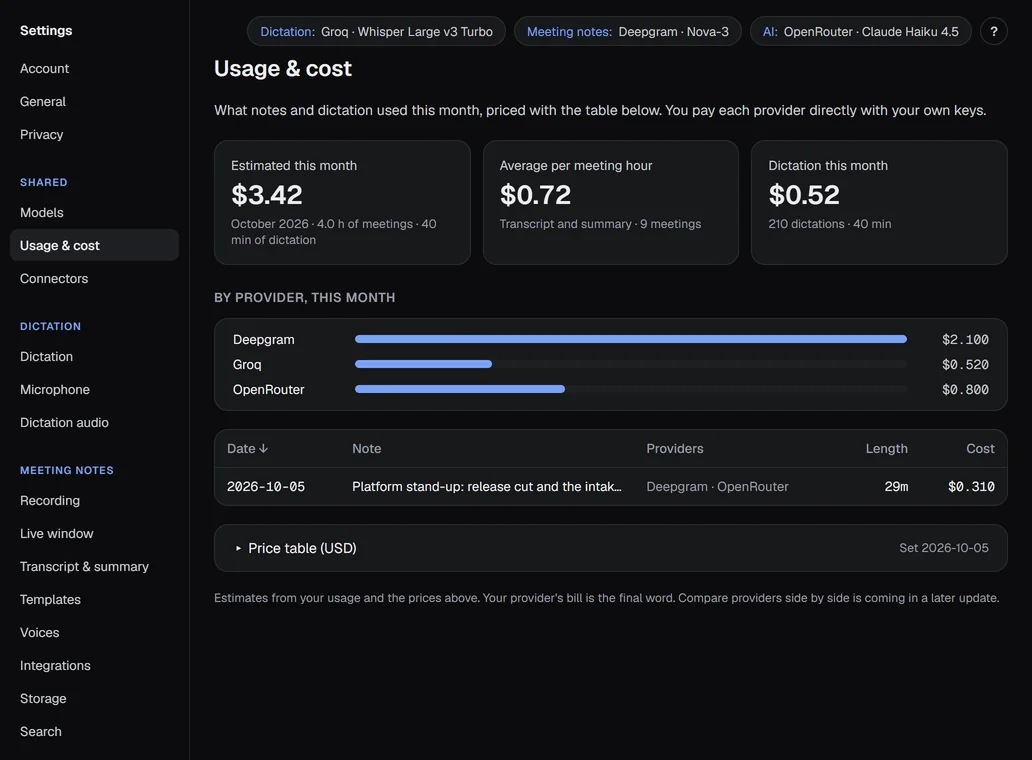Click the Deepgram · OpenRouter providers cell
The image size is (1032, 760).
pyautogui.click(x=717, y=487)
